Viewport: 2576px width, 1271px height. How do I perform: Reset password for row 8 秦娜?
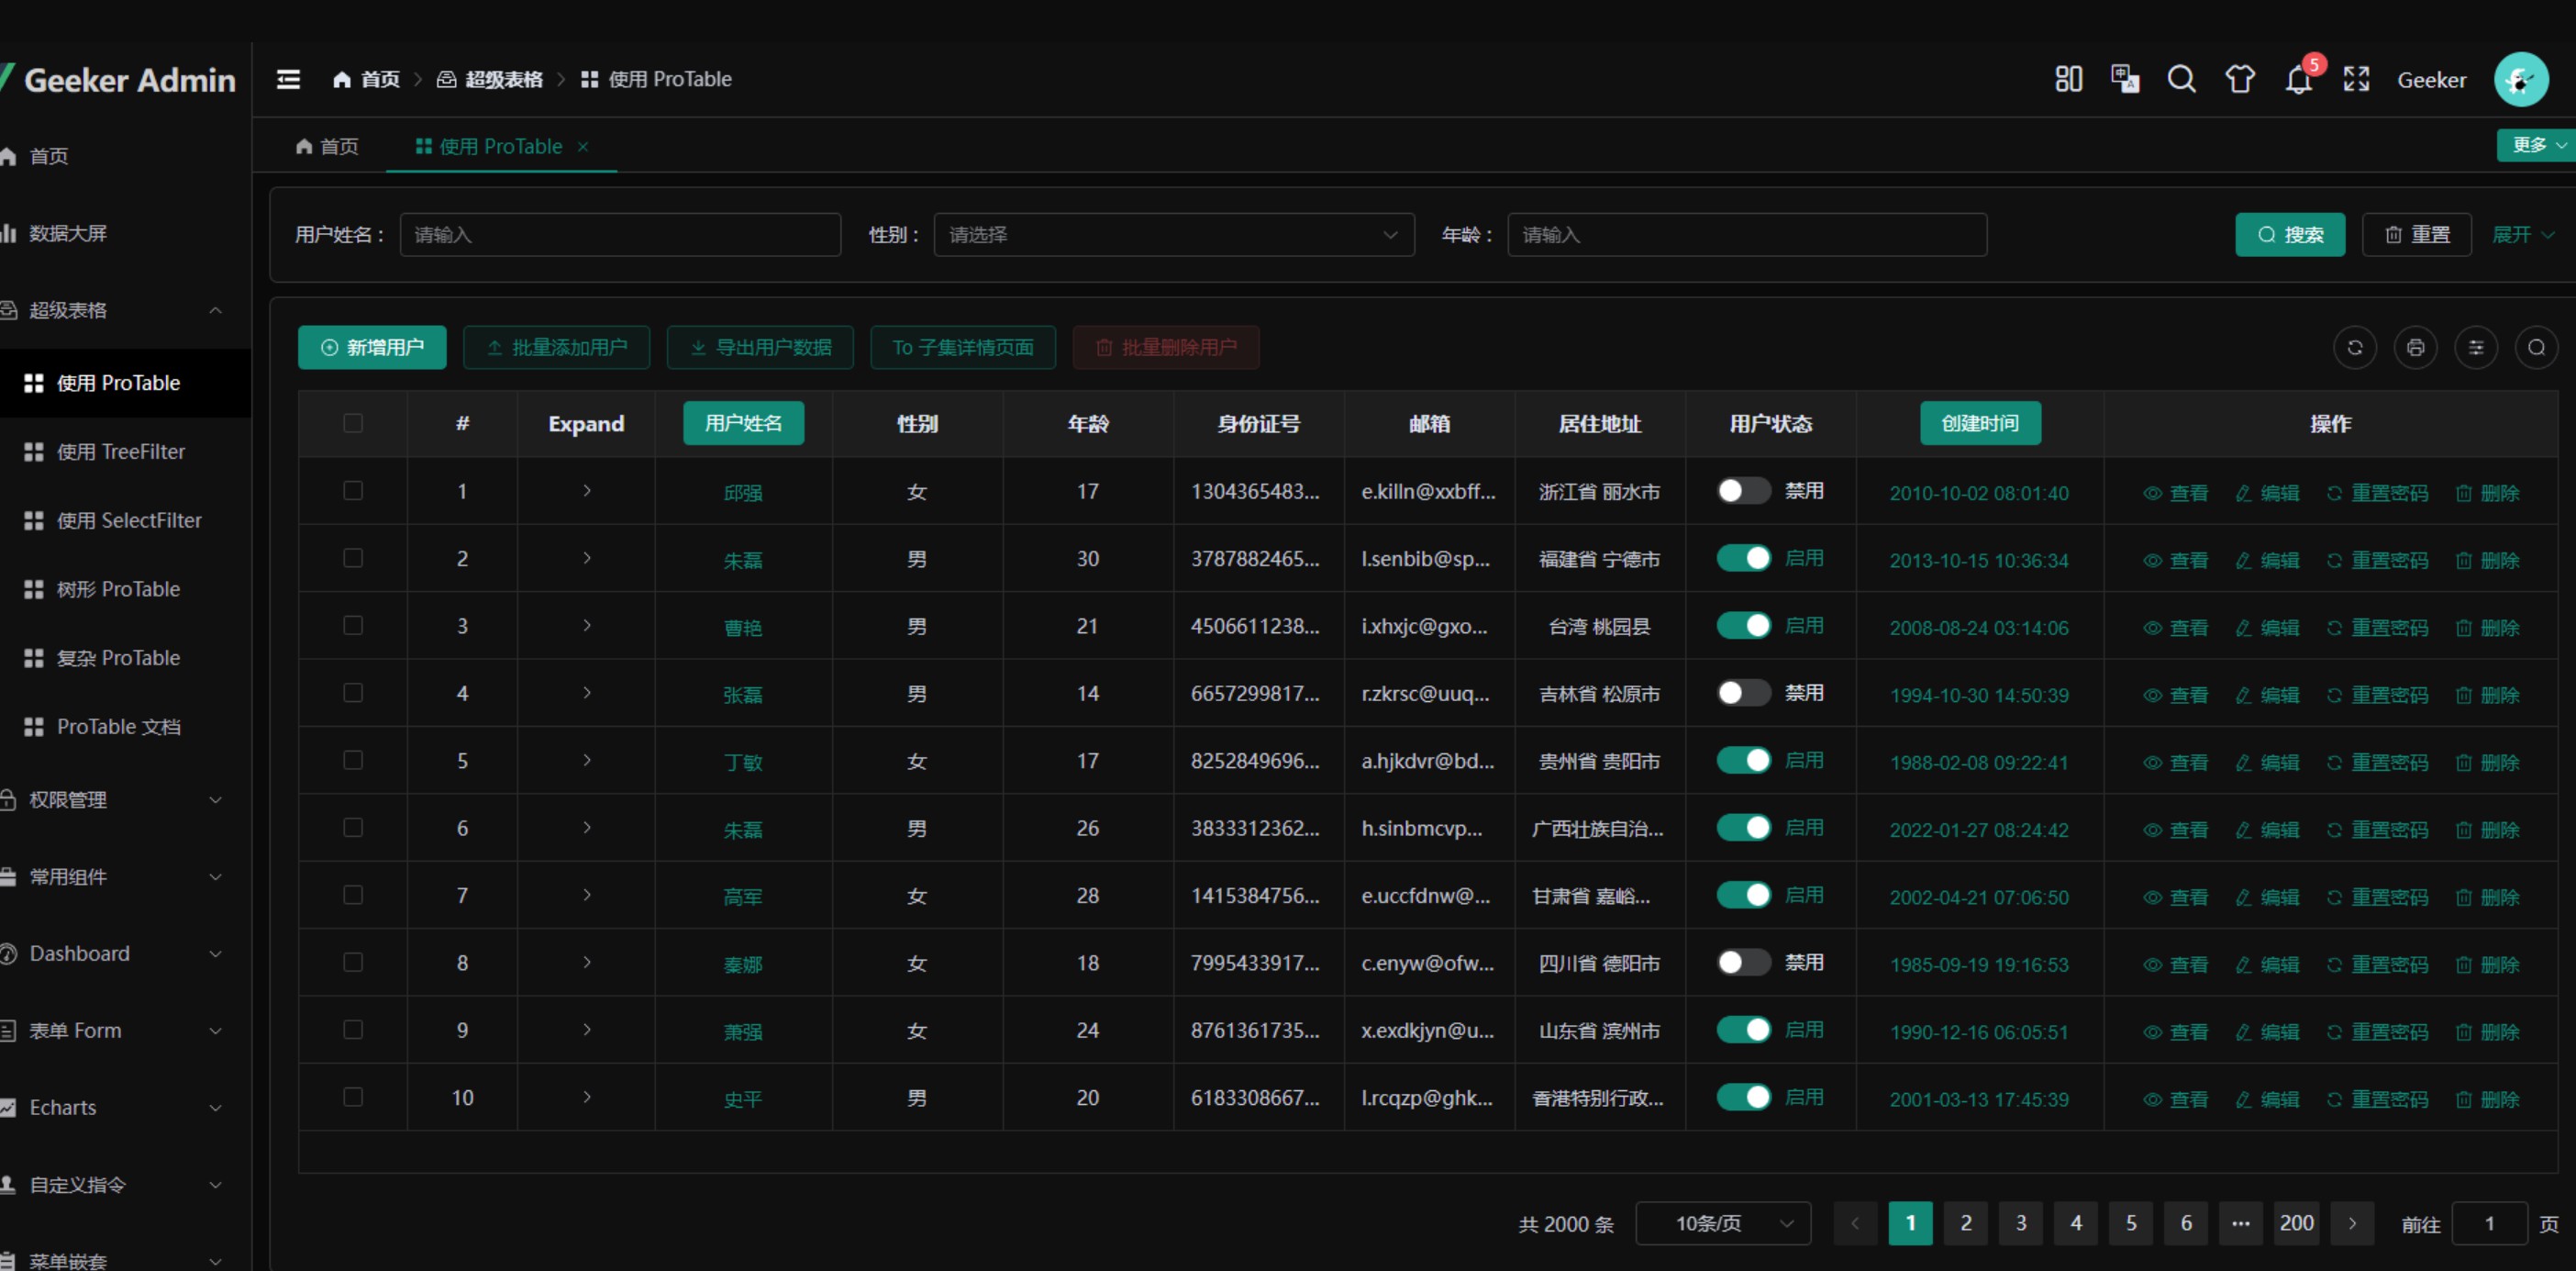pyautogui.click(x=2377, y=964)
